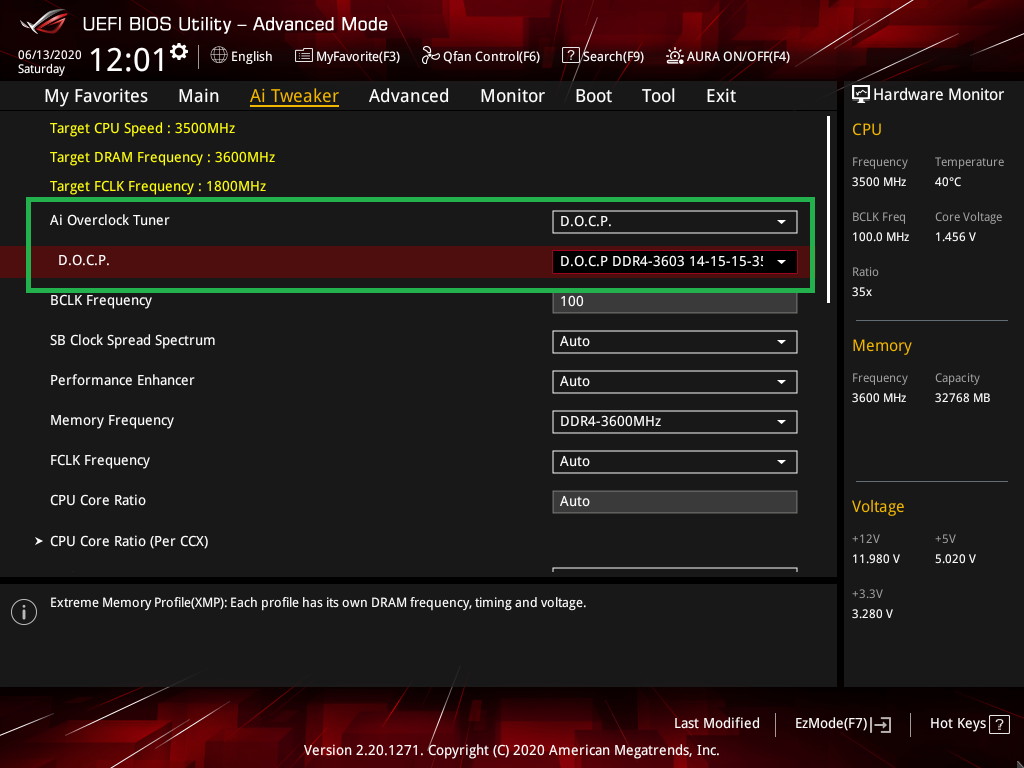Open MyFavorite(F3) from the top bar
The width and height of the screenshot is (1024, 768).
[347, 56]
